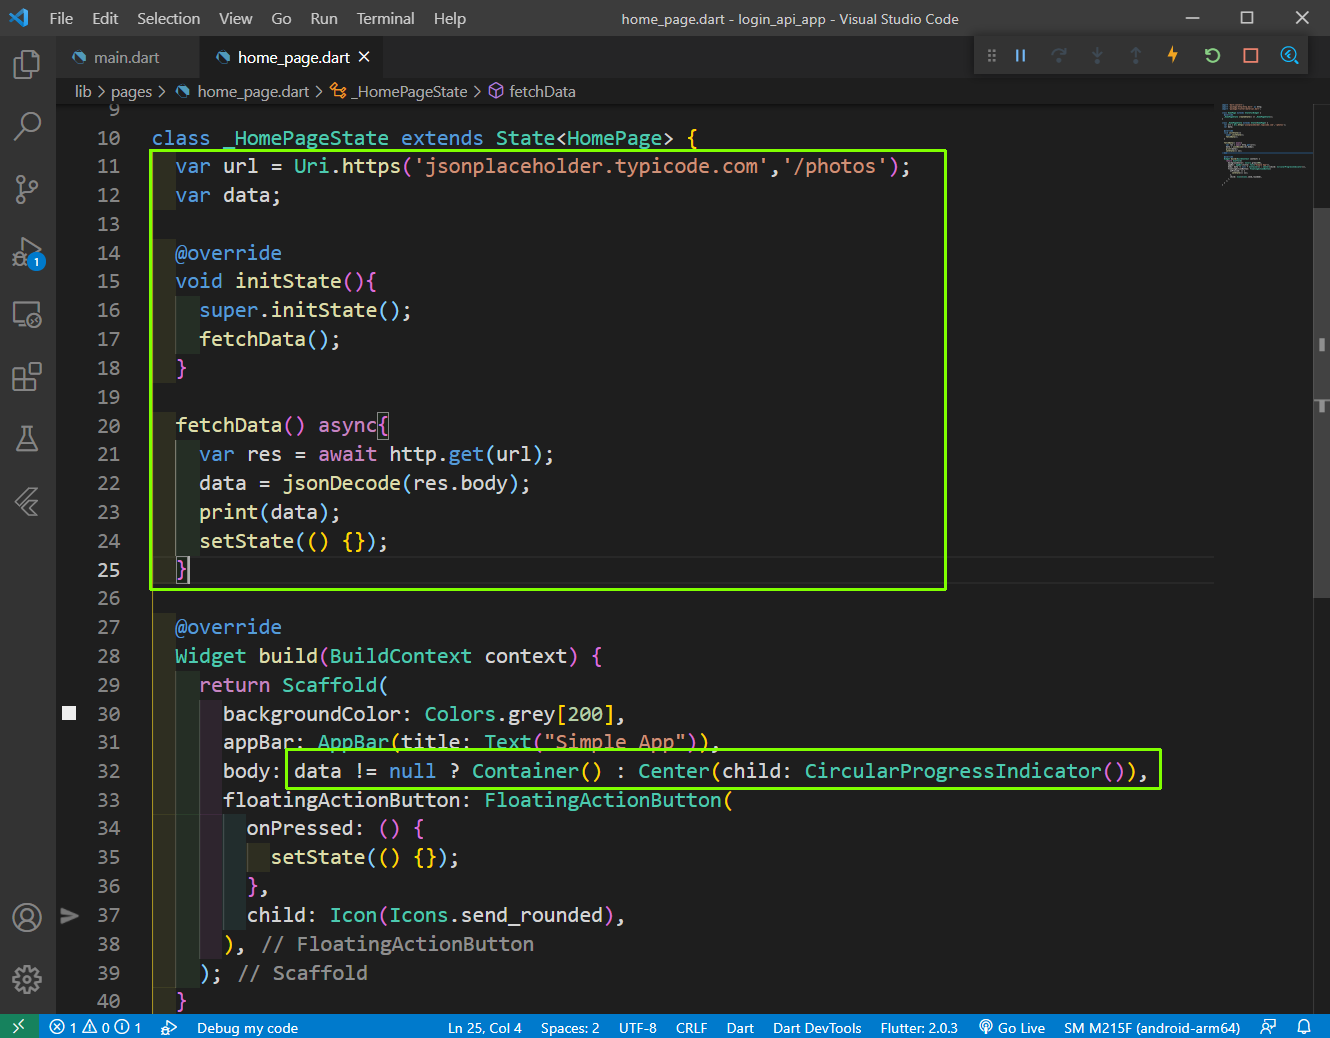Viewport: 1330px width, 1038px height.
Task: Click 'Ln 25, Col 4' cursor position
Action: pyautogui.click(x=484, y=1027)
